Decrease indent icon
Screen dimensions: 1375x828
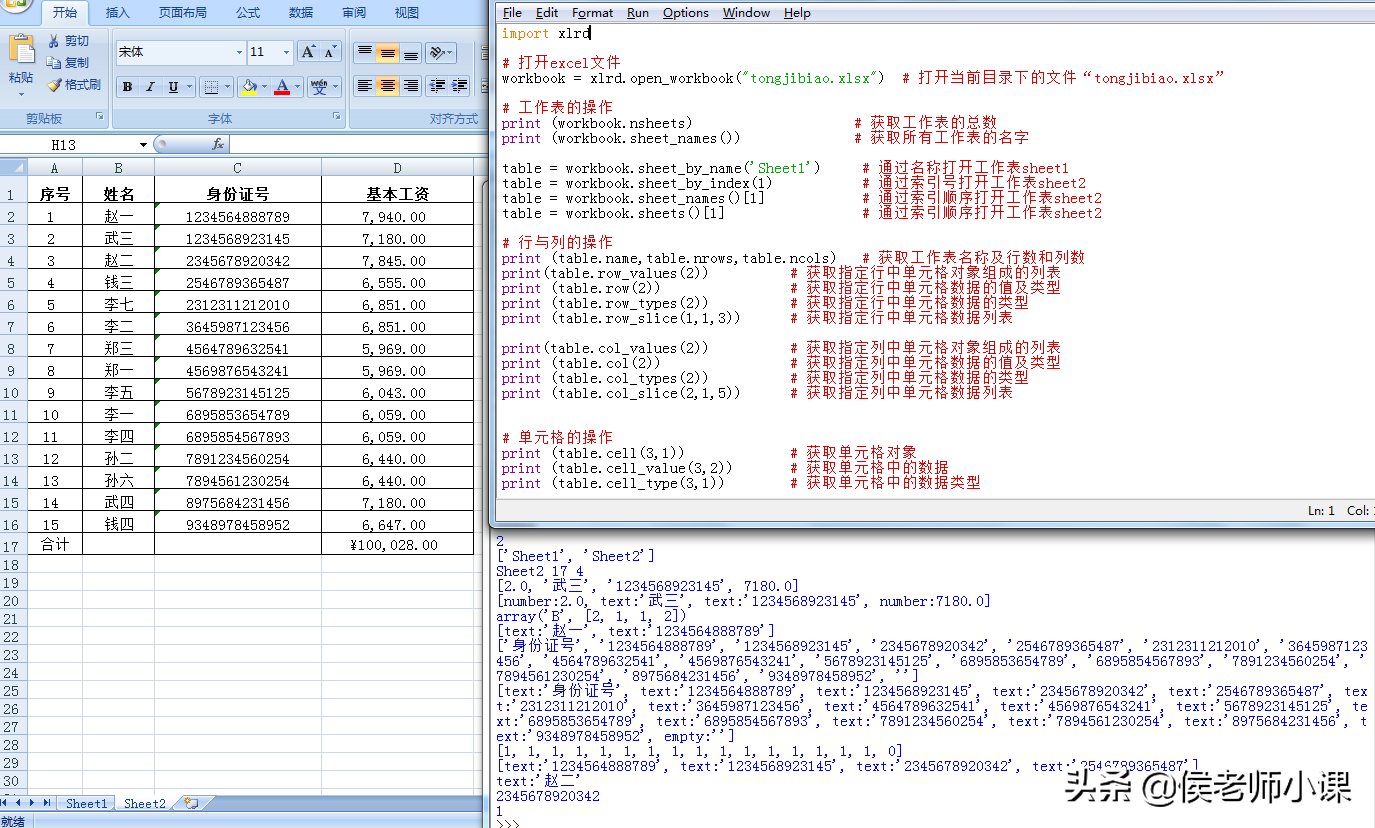point(437,86)
